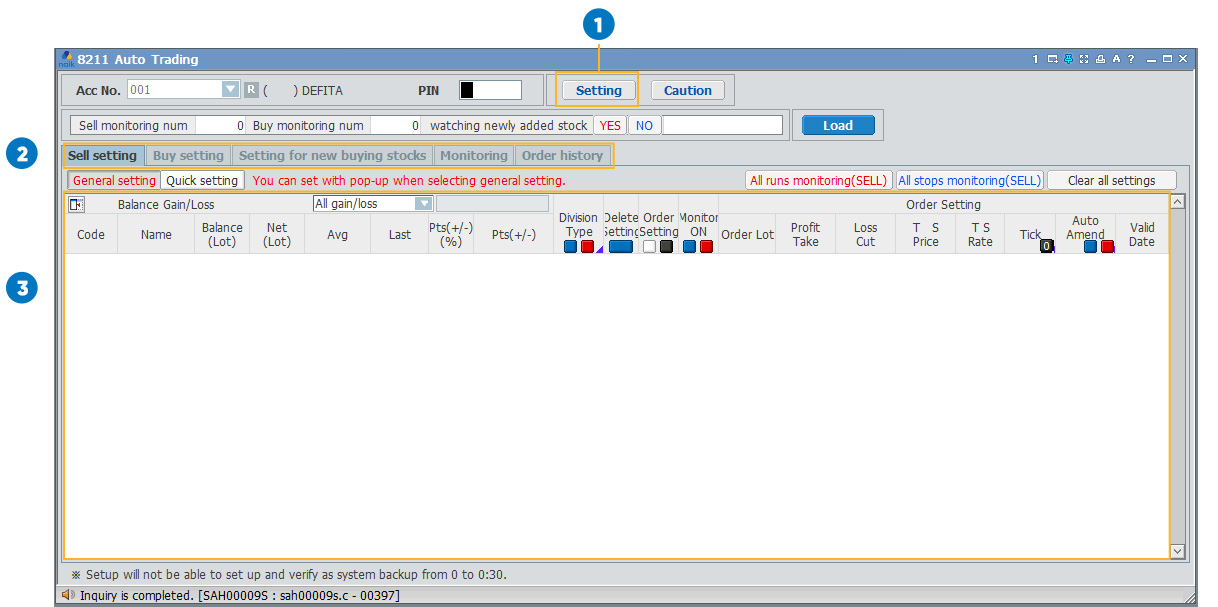
Task: Open the Tick column value selector
Action: pyautogui.click(x=1046, y=246)
